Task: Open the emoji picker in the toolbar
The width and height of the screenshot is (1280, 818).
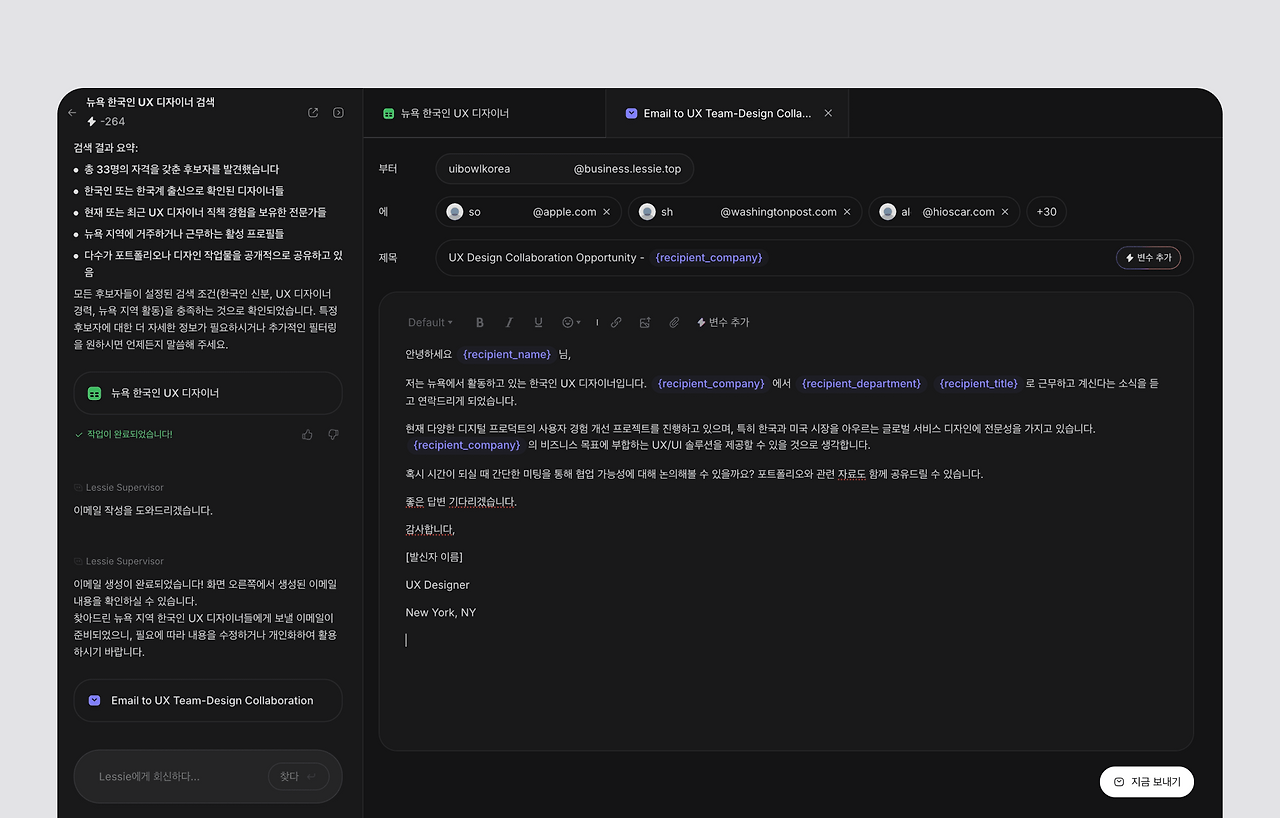Action: point(567,322)
